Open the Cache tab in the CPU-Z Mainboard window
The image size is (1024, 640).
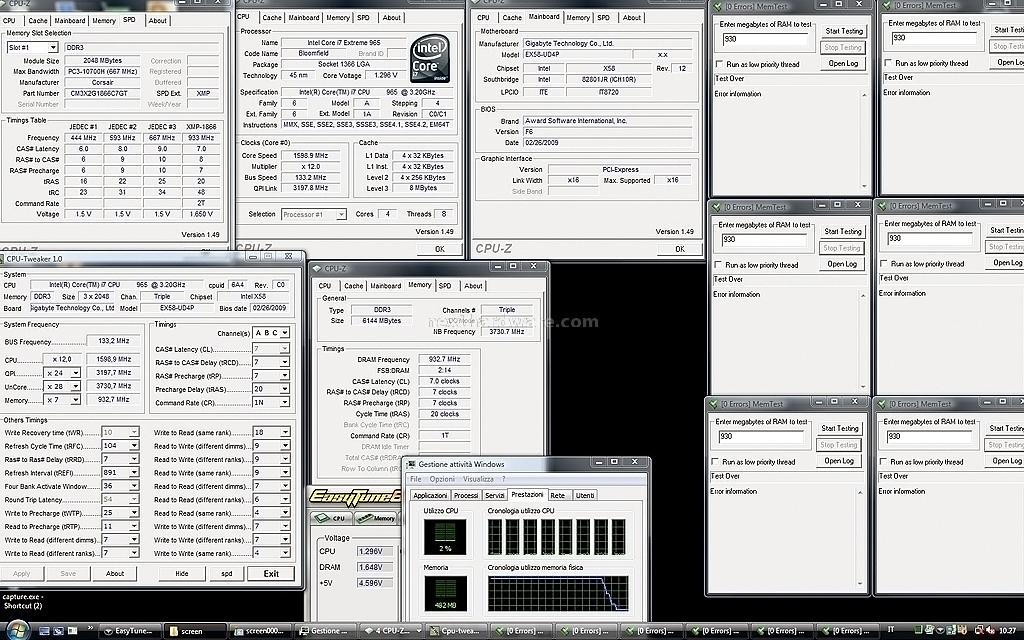512,18
